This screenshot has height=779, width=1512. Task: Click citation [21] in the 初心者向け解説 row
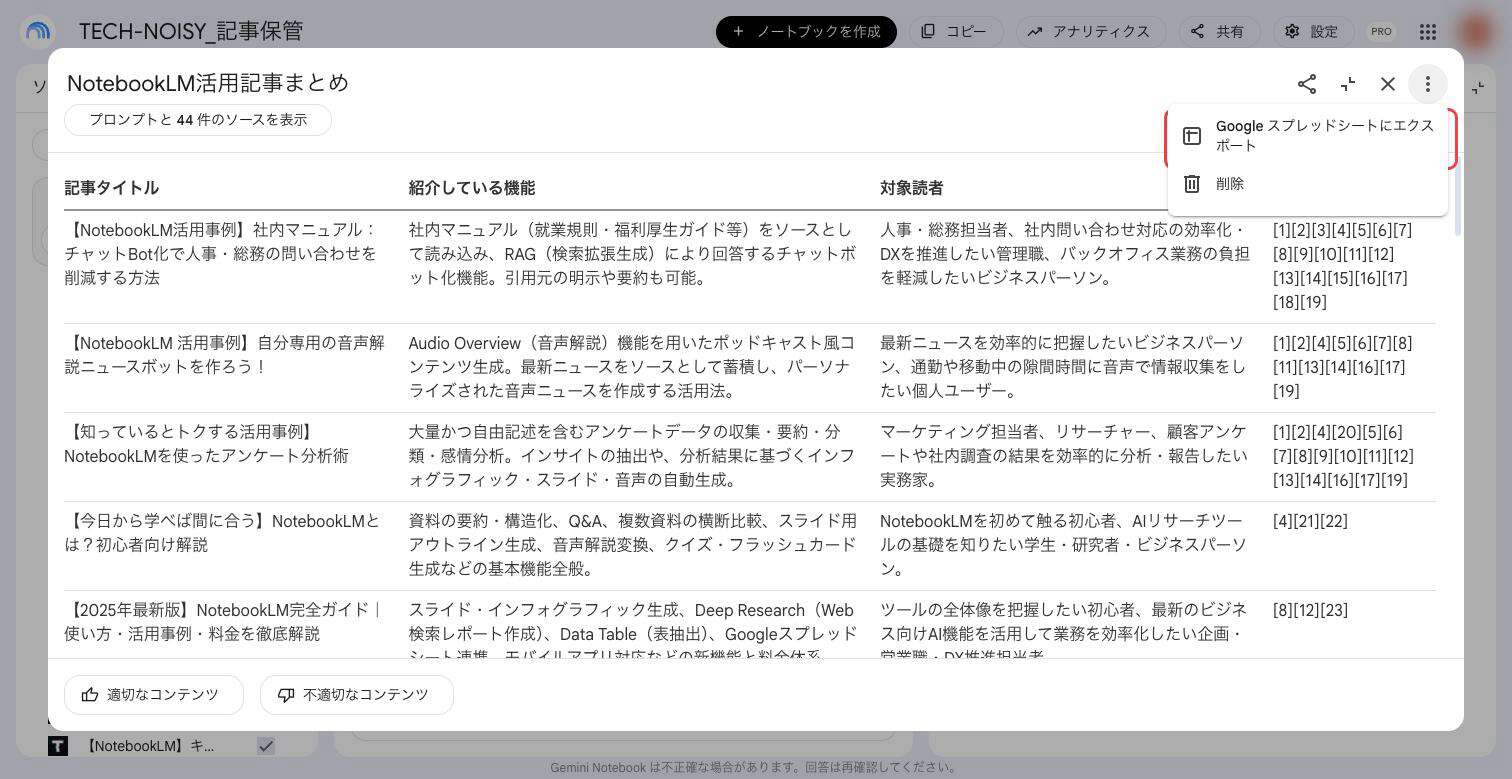1306,521
